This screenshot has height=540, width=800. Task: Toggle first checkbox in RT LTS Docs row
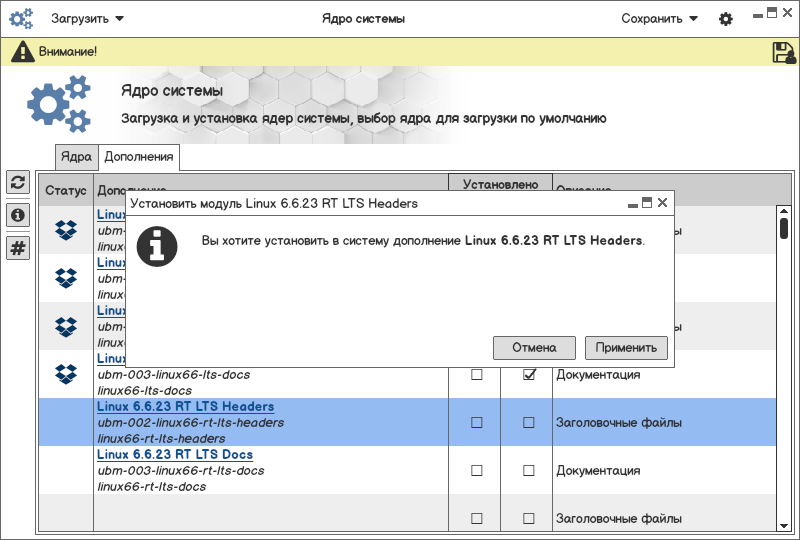pos(477,471)
